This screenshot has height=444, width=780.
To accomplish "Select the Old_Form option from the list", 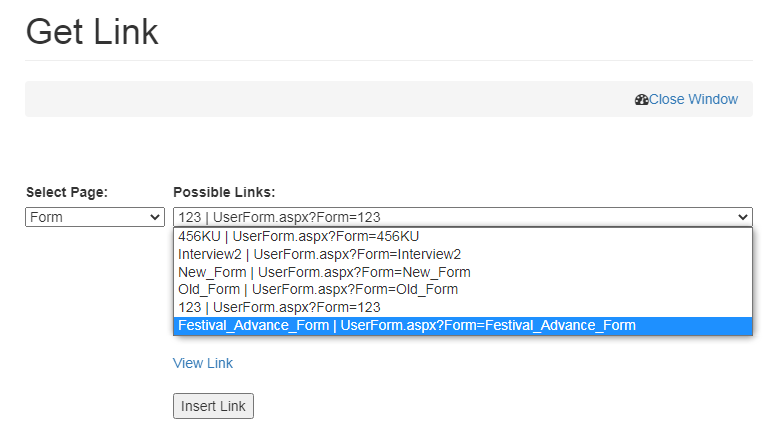I will tap(318, 290).
